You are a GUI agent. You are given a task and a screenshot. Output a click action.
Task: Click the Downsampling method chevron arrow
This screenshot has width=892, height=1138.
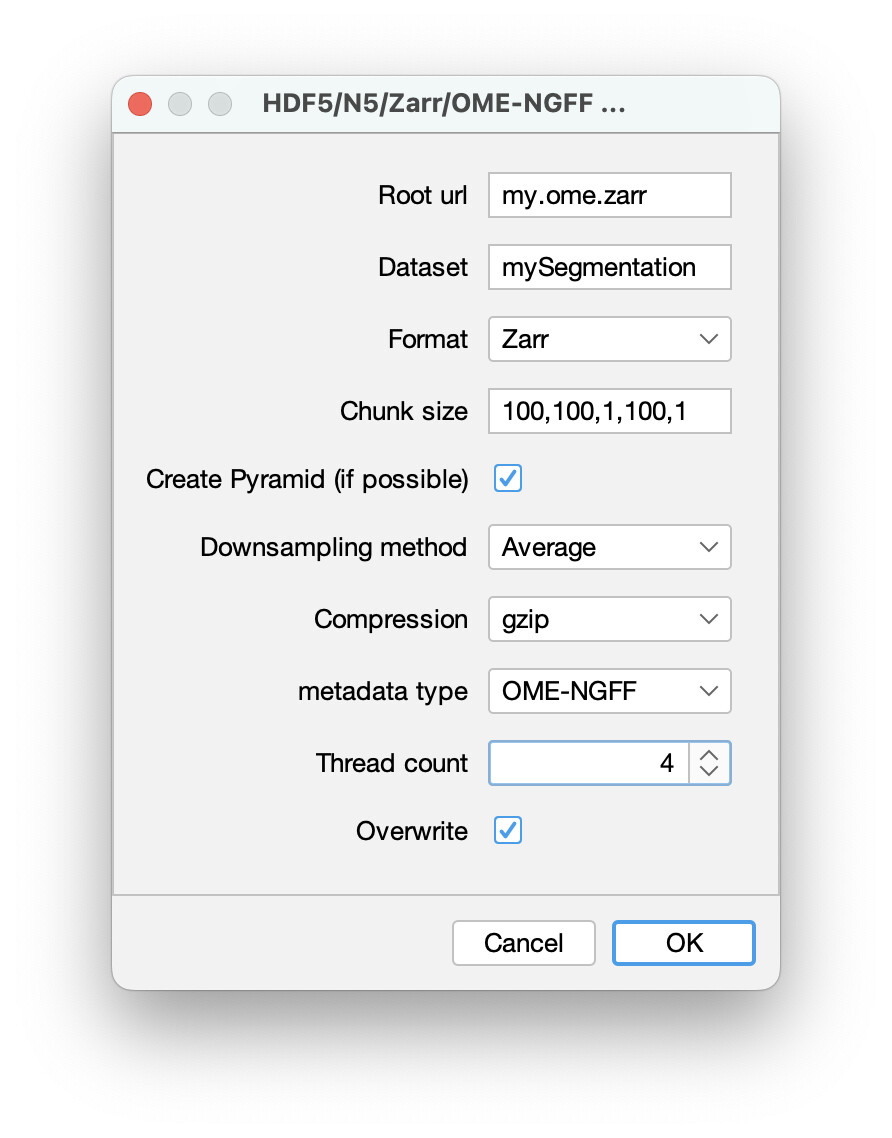tap(708, 547)
